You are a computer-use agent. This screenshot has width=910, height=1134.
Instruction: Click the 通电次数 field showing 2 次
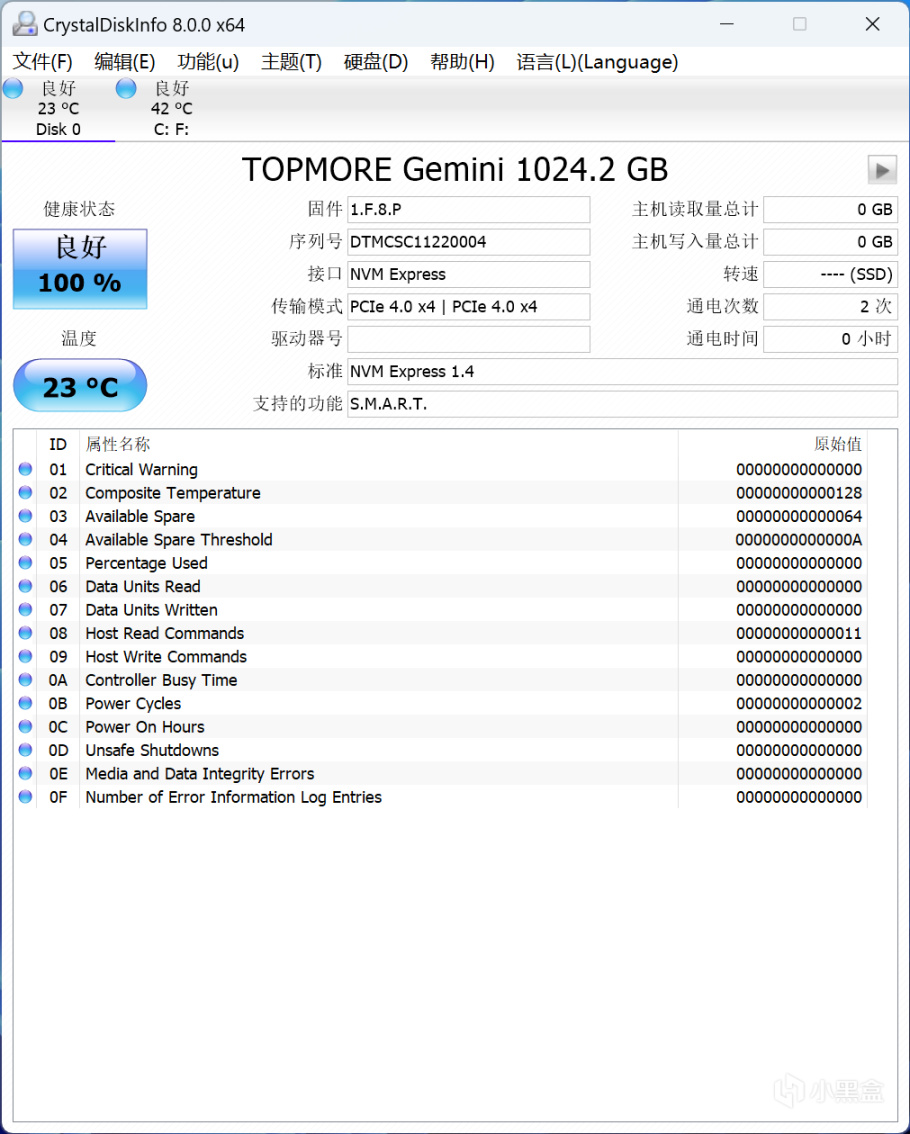point(830,307)
